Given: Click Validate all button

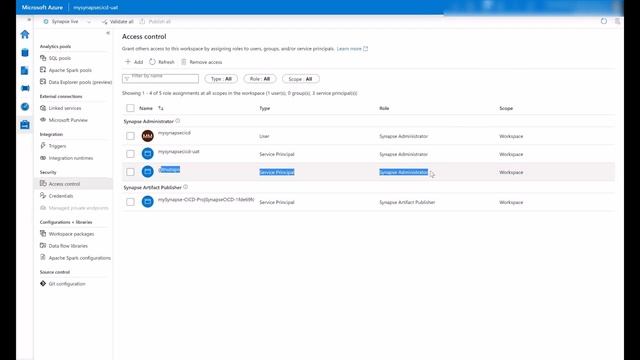Looking at the screenshot, I should [118, 22].
